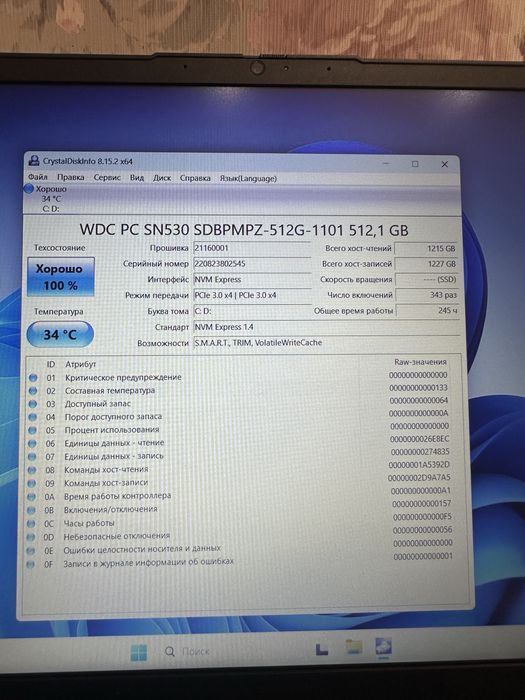Open File Explorer from the taskbar
The image size is (525, 700).
click(x=354, y=647)
